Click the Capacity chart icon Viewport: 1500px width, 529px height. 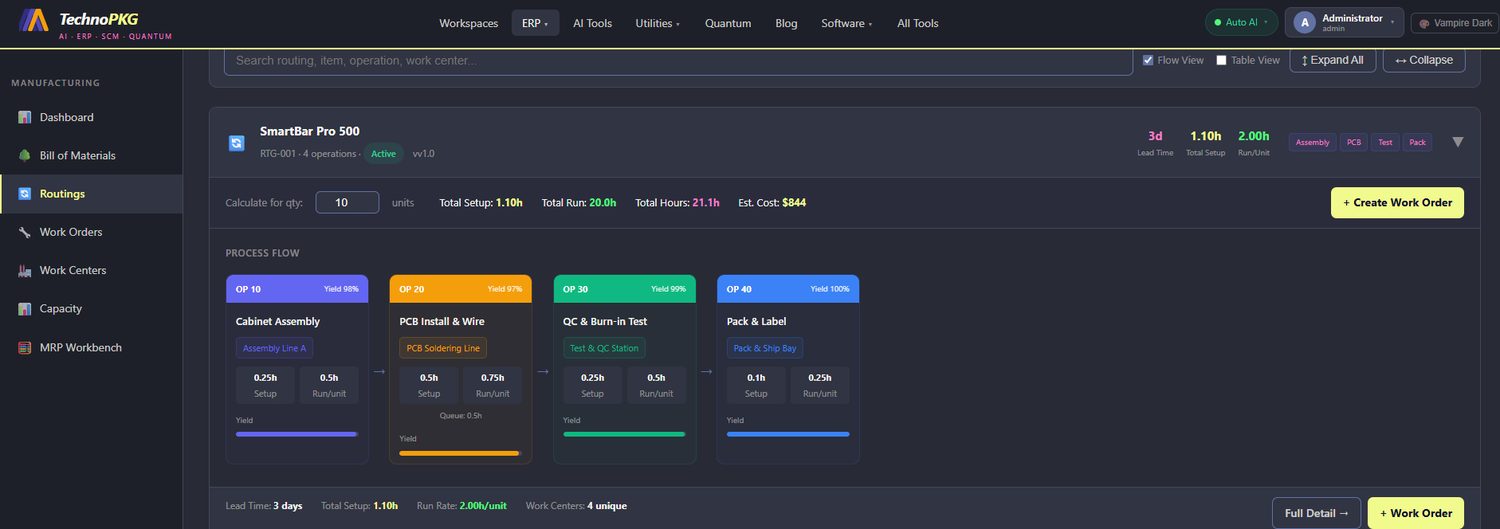(25, 309)
